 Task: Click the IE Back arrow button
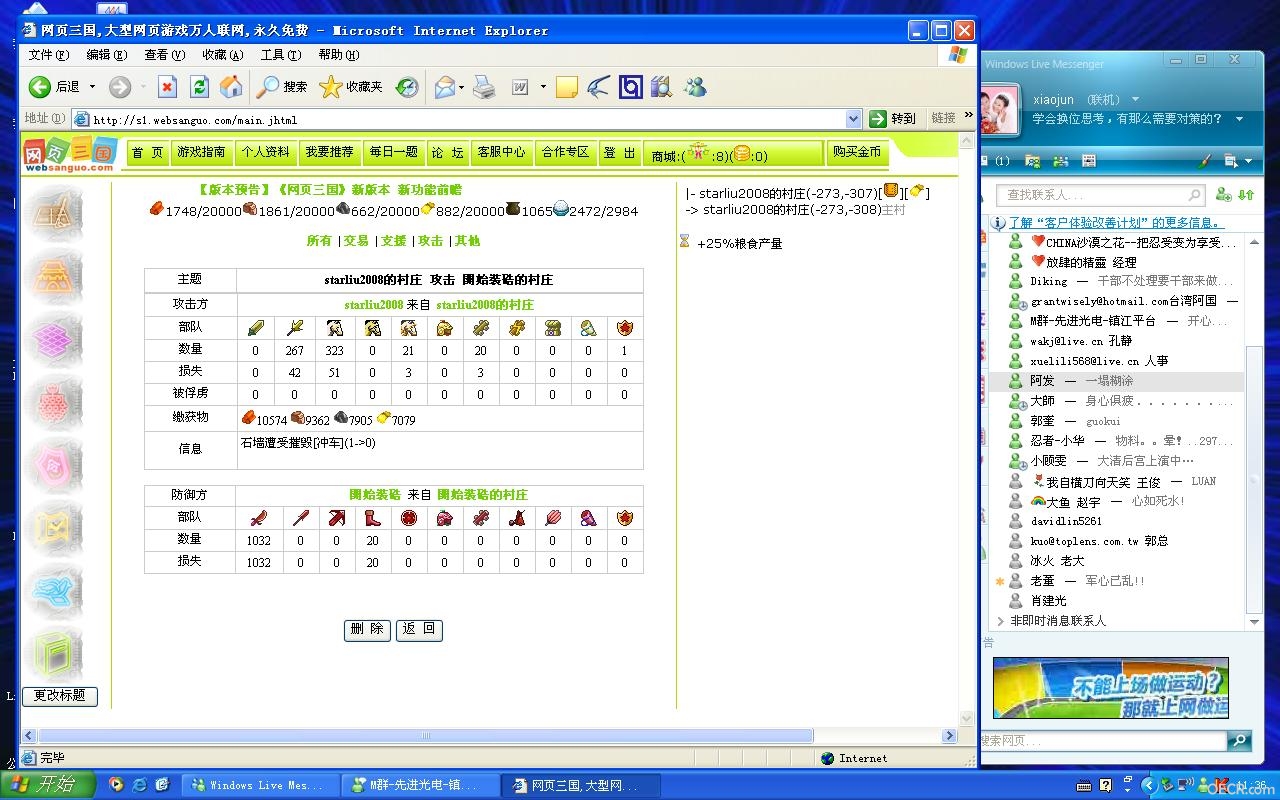[x=39, y=87]
